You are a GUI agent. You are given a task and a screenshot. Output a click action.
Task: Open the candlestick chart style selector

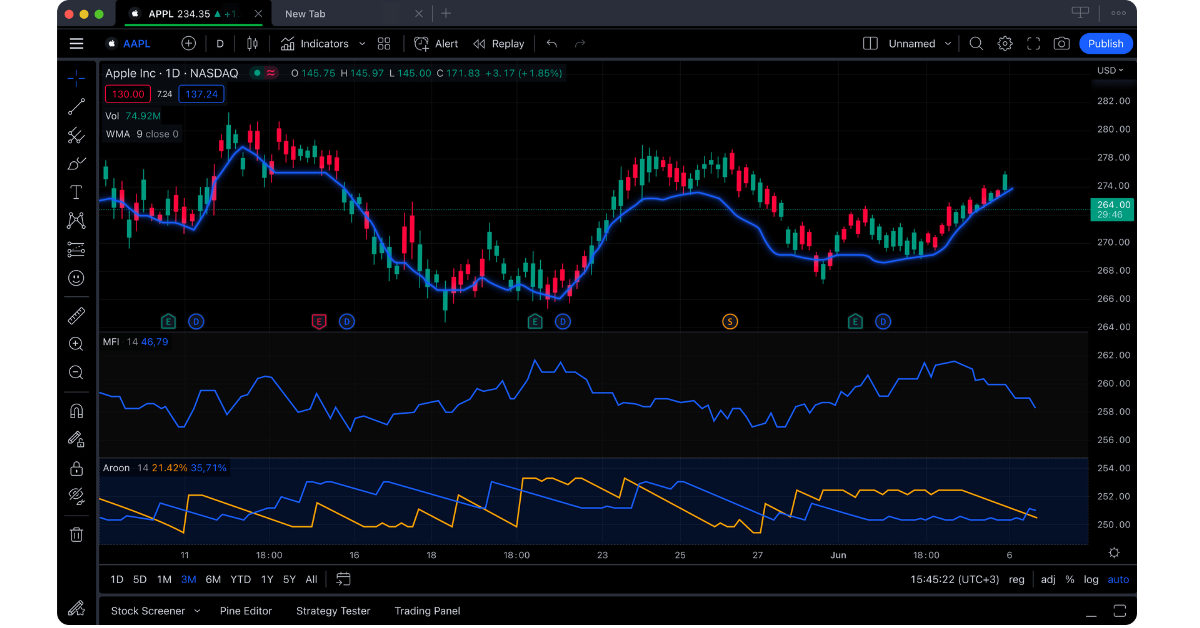tap(251, 44)
